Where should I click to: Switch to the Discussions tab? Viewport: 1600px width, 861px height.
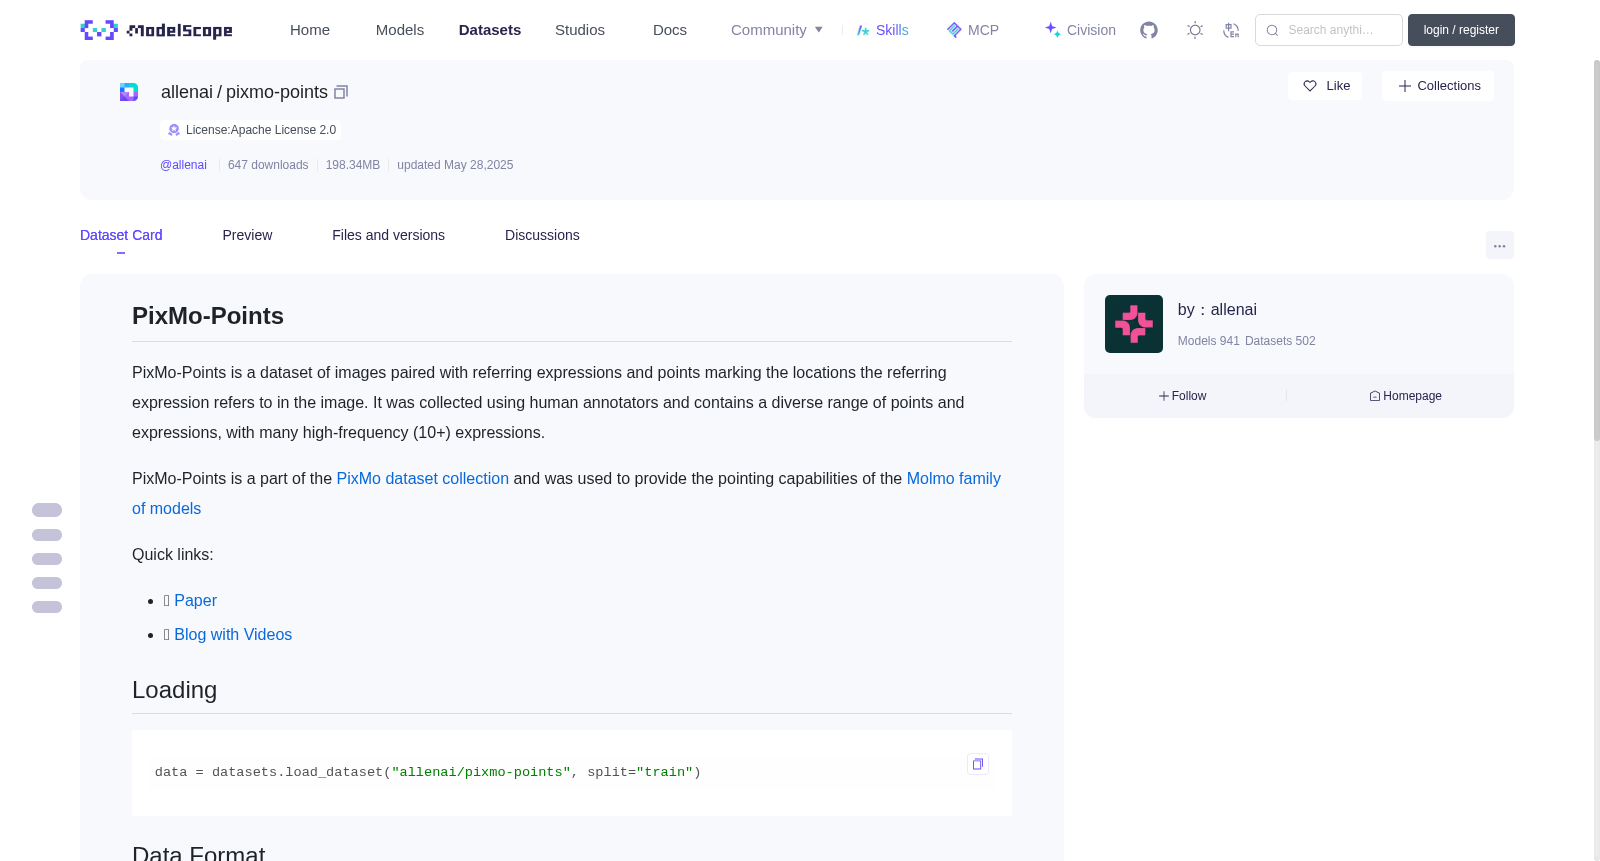pyautogui.click(x=542, y=235)
